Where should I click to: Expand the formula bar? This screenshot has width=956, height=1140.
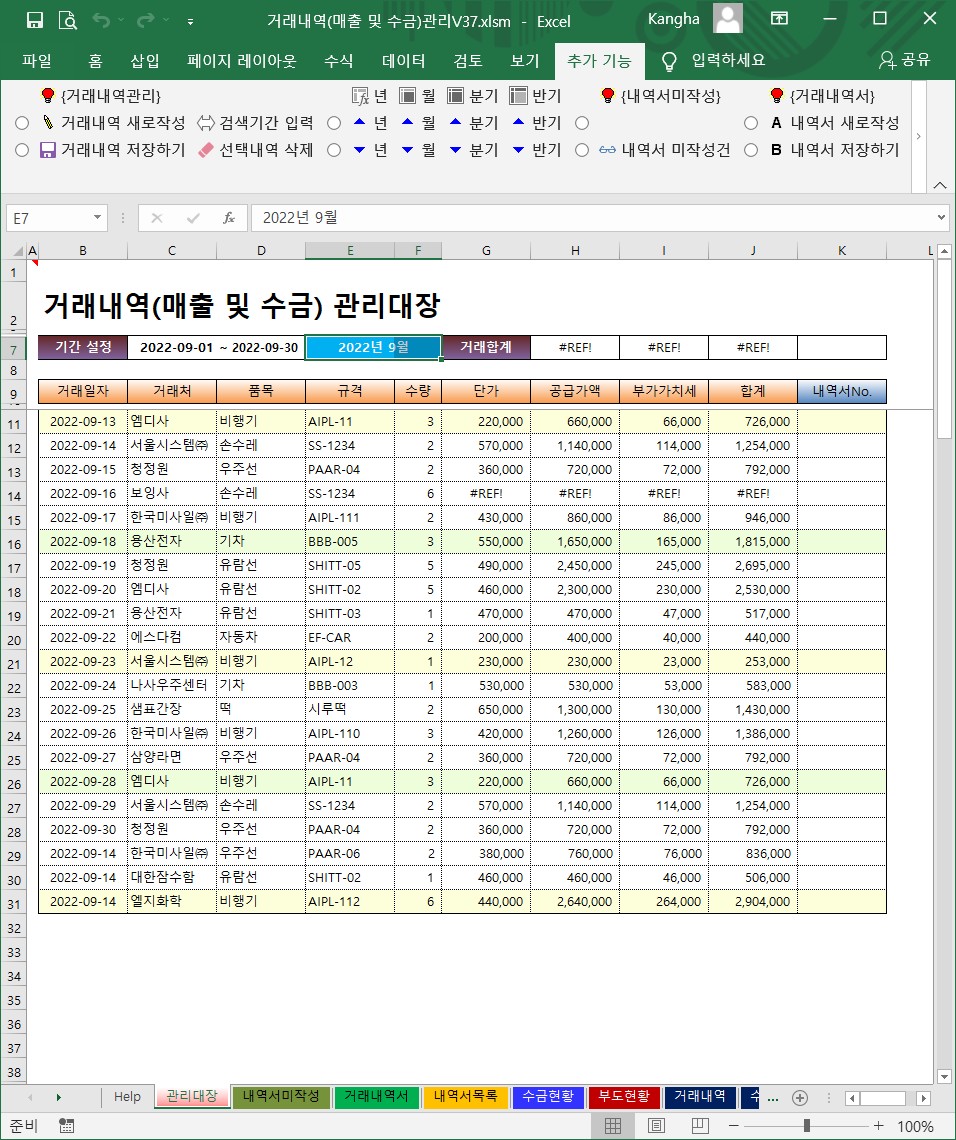click(941, 217)
